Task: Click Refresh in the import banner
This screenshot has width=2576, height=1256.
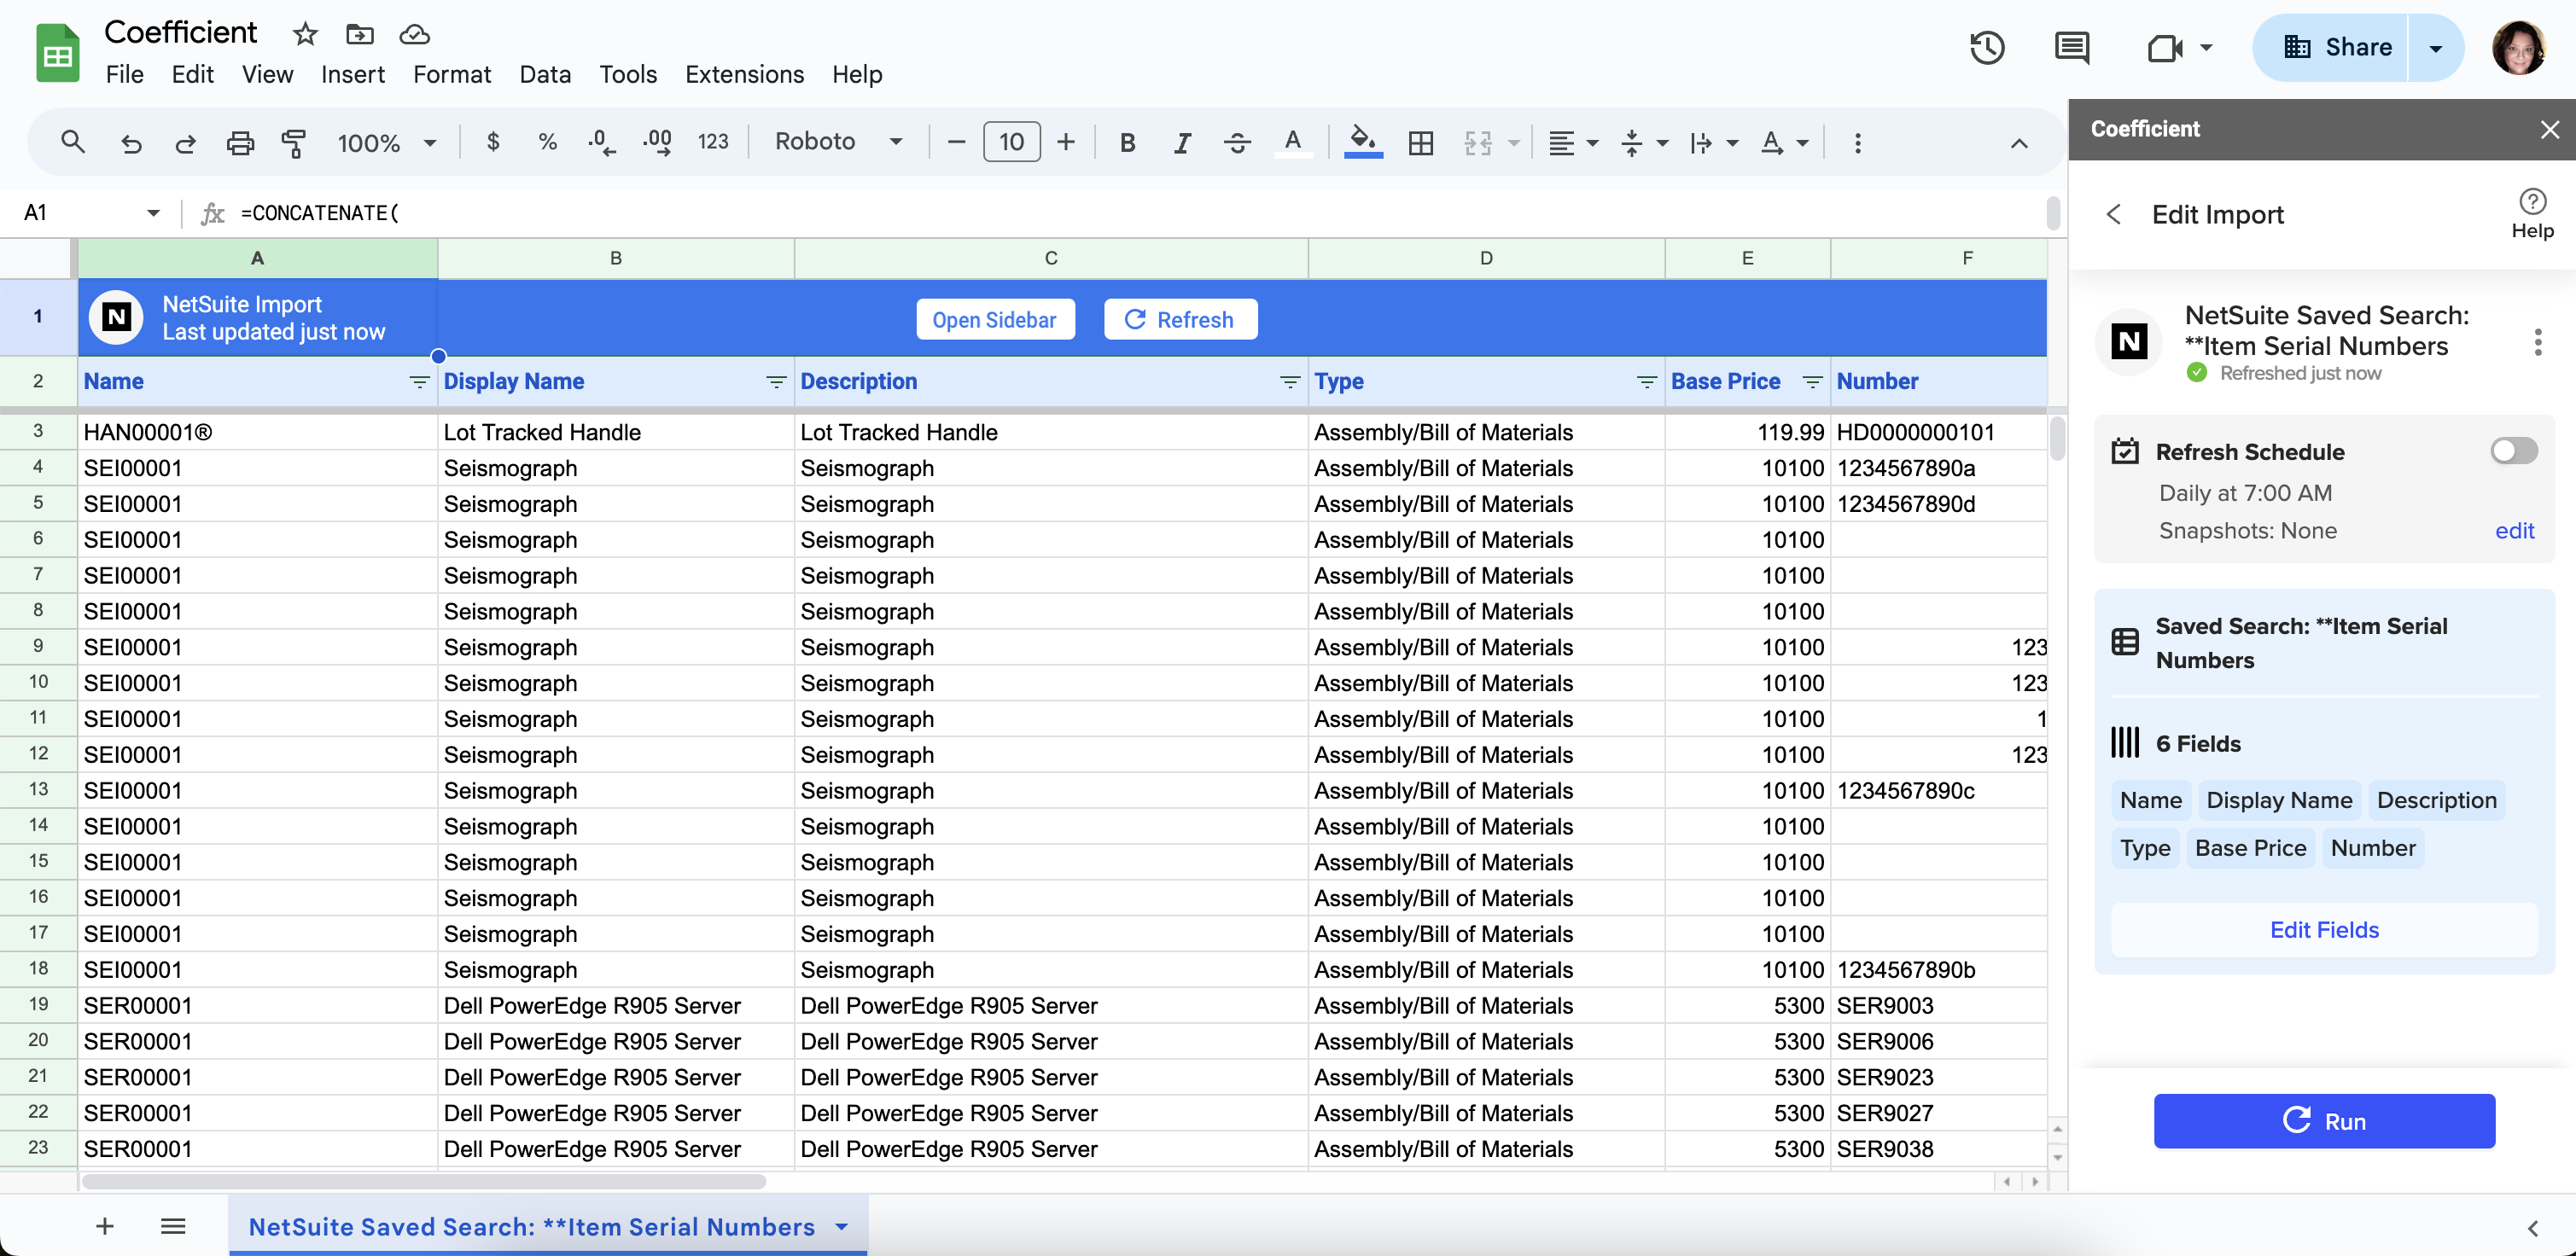Action: point(1180,319)
